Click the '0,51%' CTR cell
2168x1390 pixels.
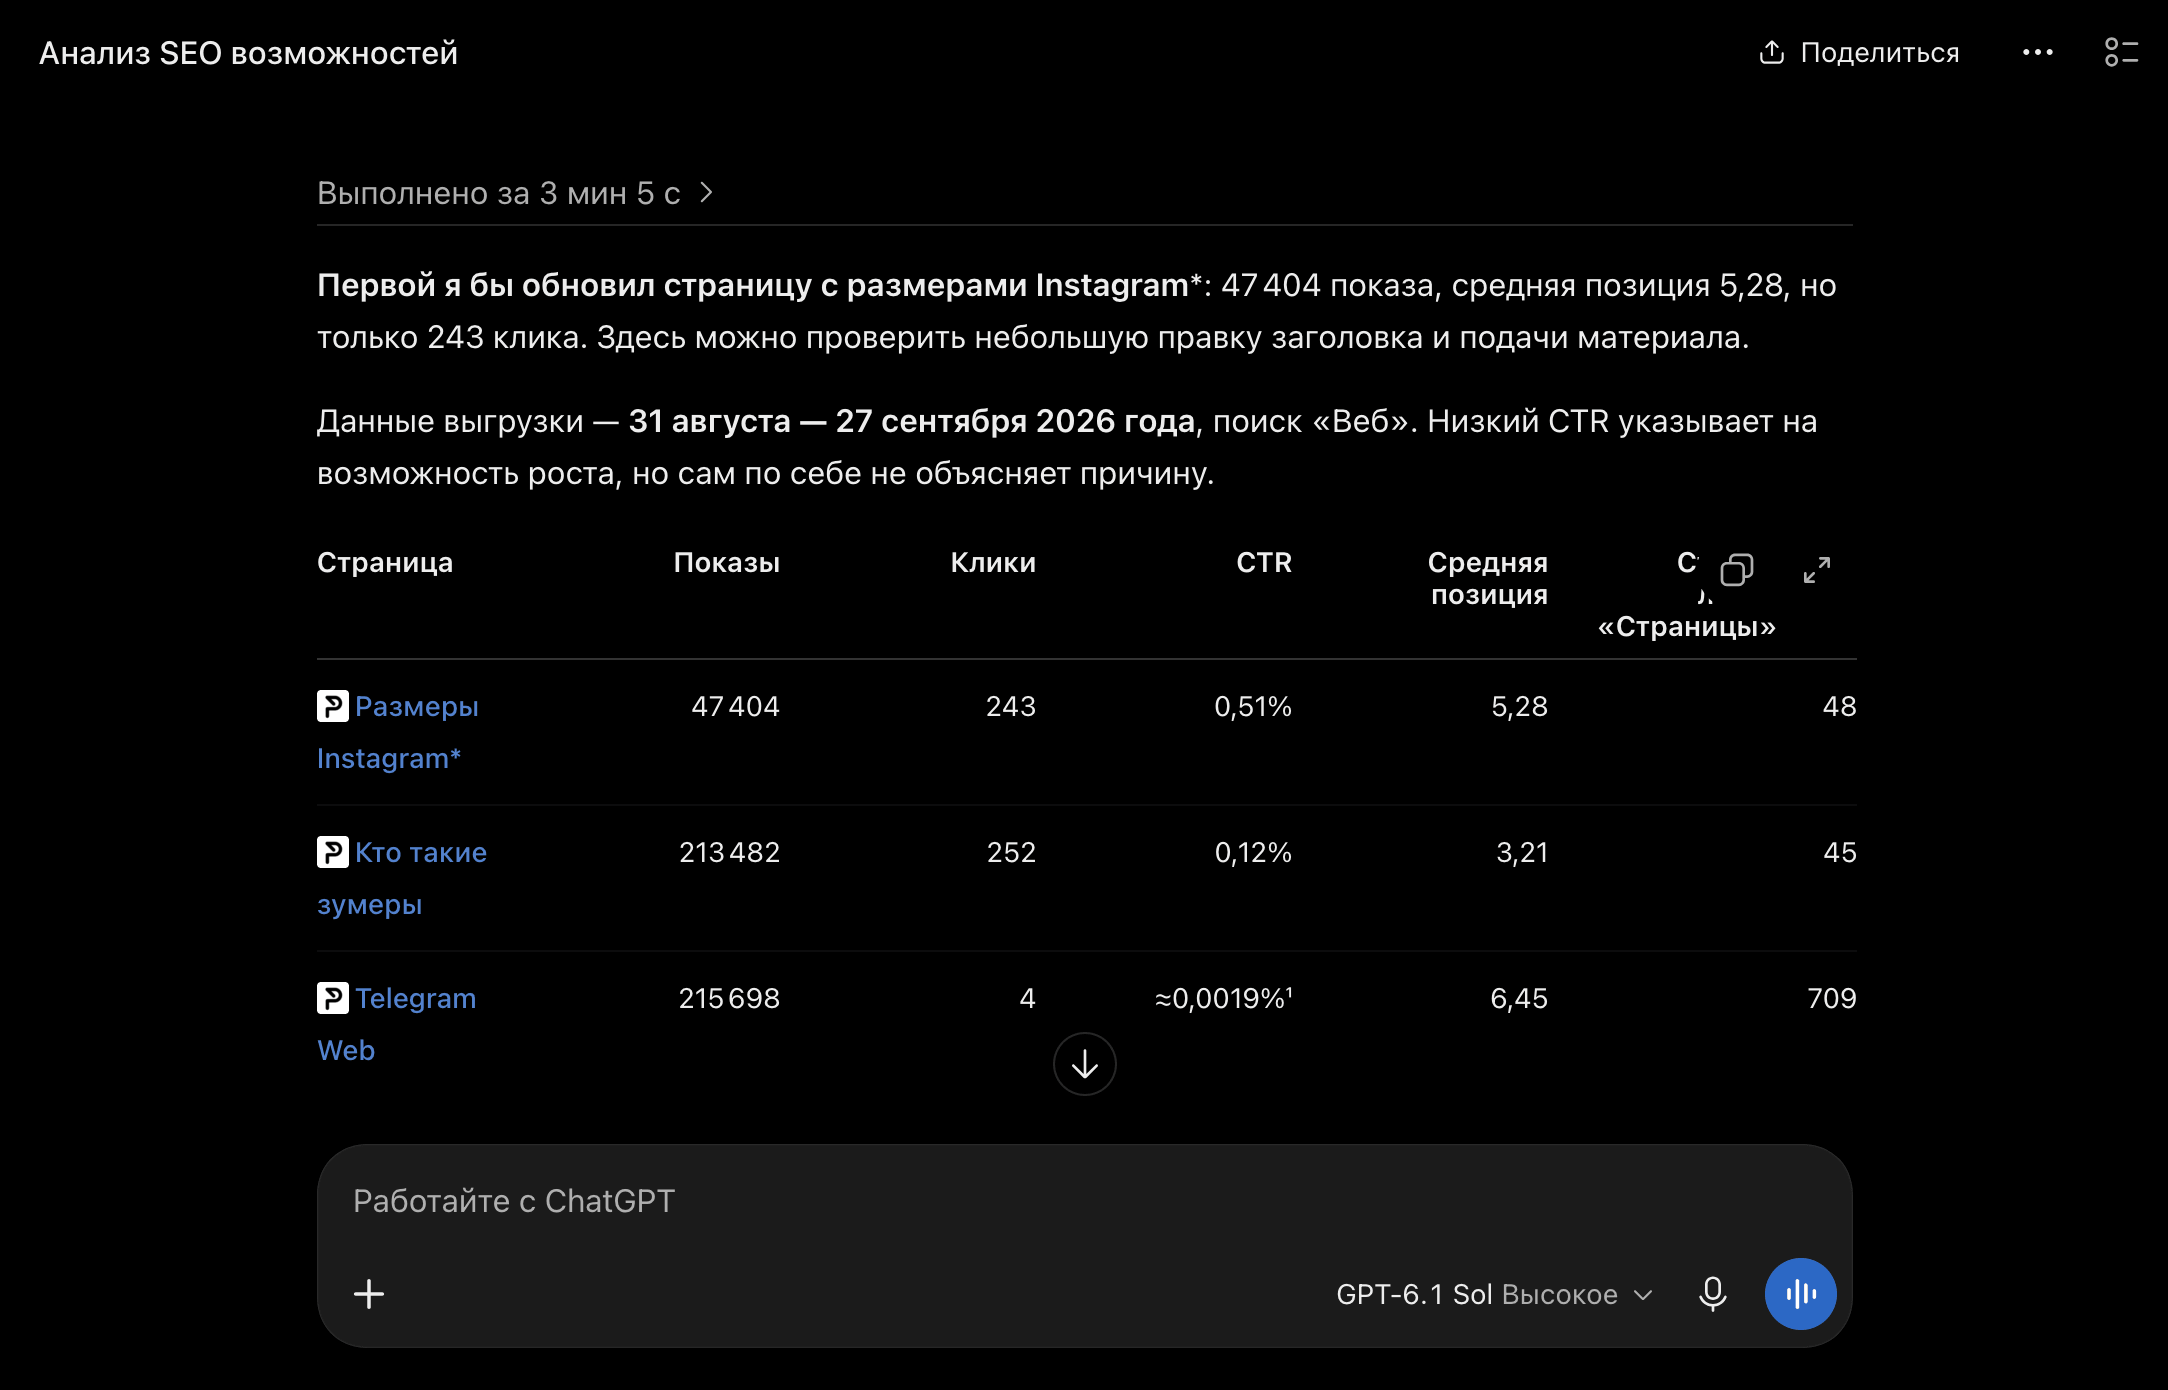click(1253, 706)
